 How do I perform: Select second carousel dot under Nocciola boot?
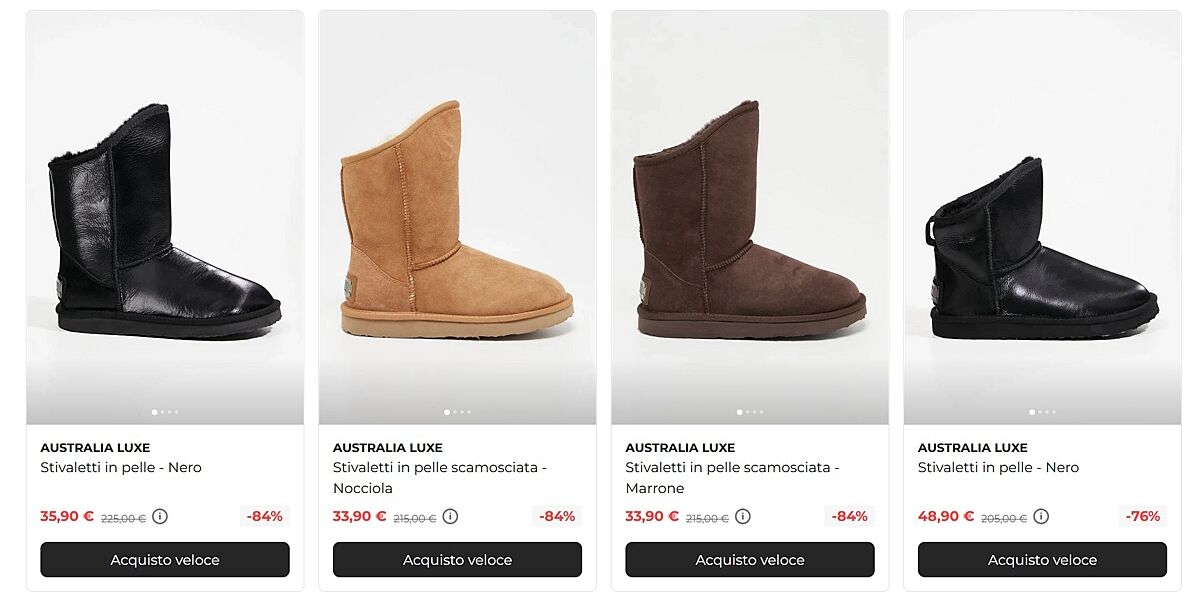pos(455,412)
